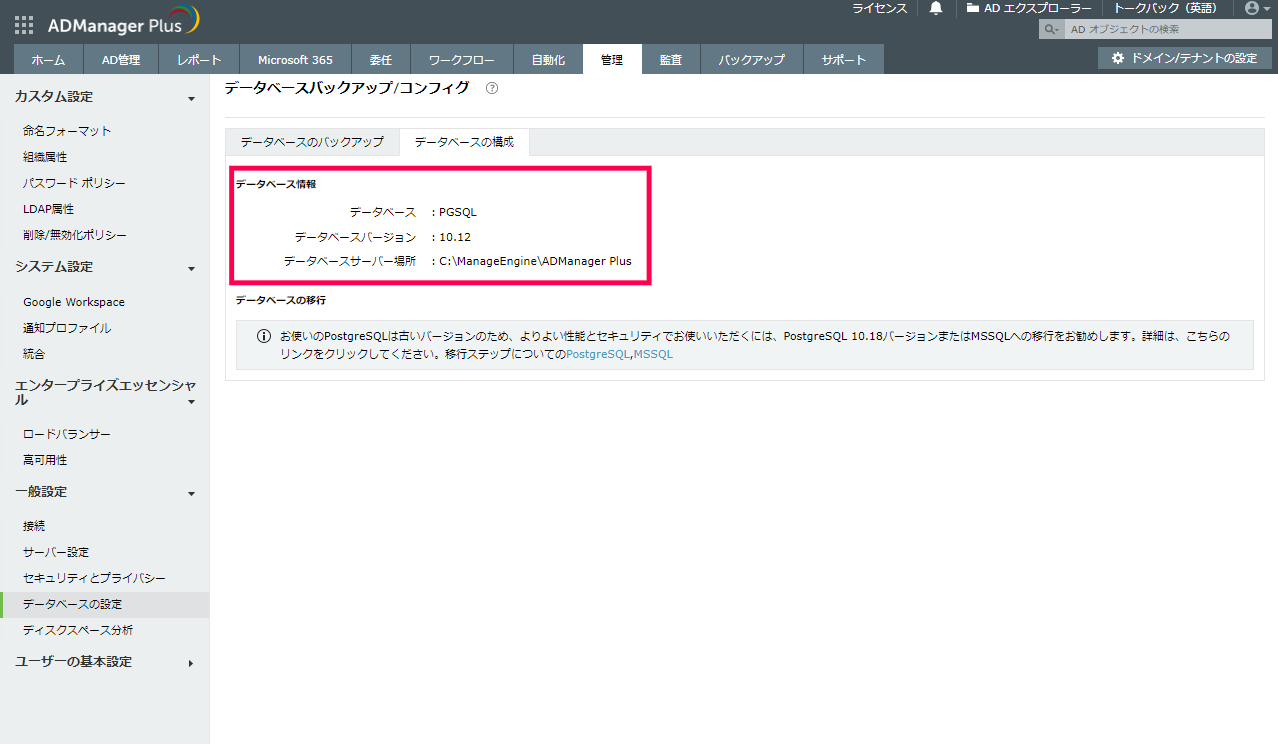
Task: Open サーバー設定
Action: 56,552
